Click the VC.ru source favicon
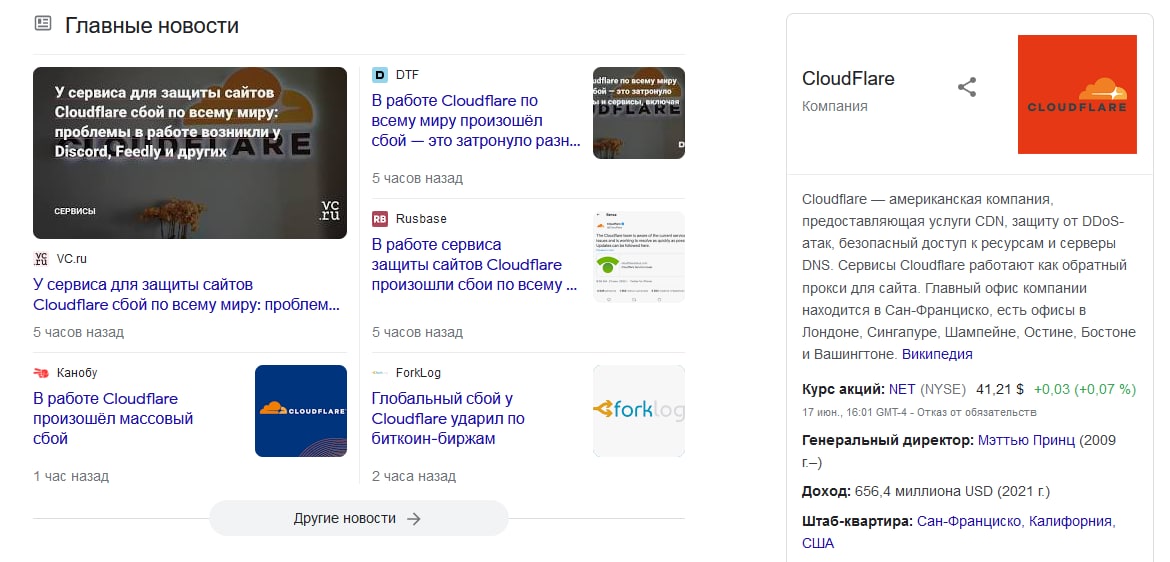 (41, 258)
